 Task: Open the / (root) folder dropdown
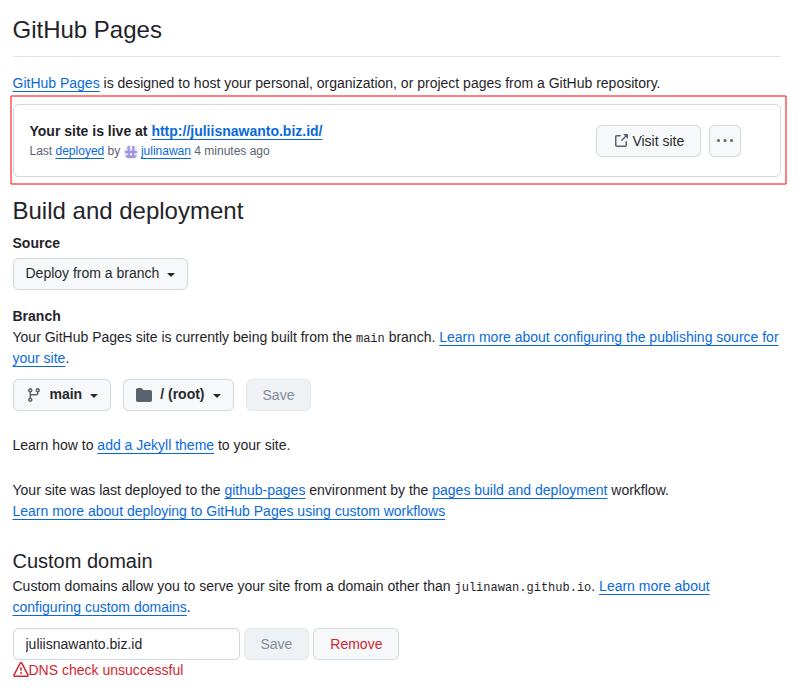[178, 395]
